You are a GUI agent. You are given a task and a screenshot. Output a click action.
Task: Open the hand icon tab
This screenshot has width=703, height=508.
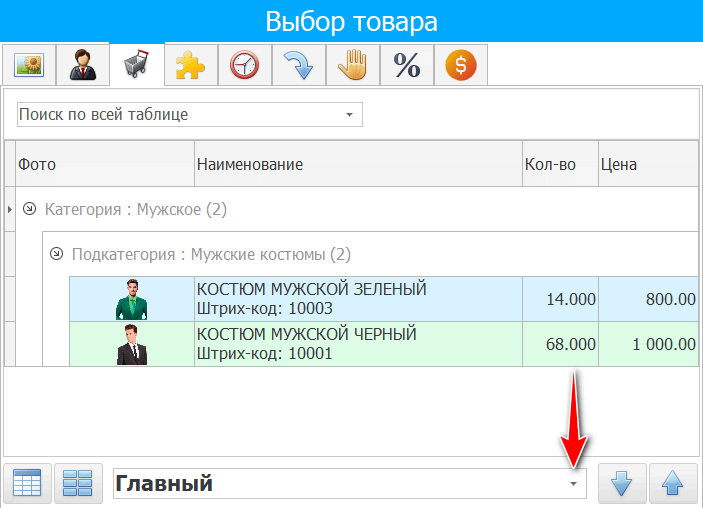click(x=352, y=66)
